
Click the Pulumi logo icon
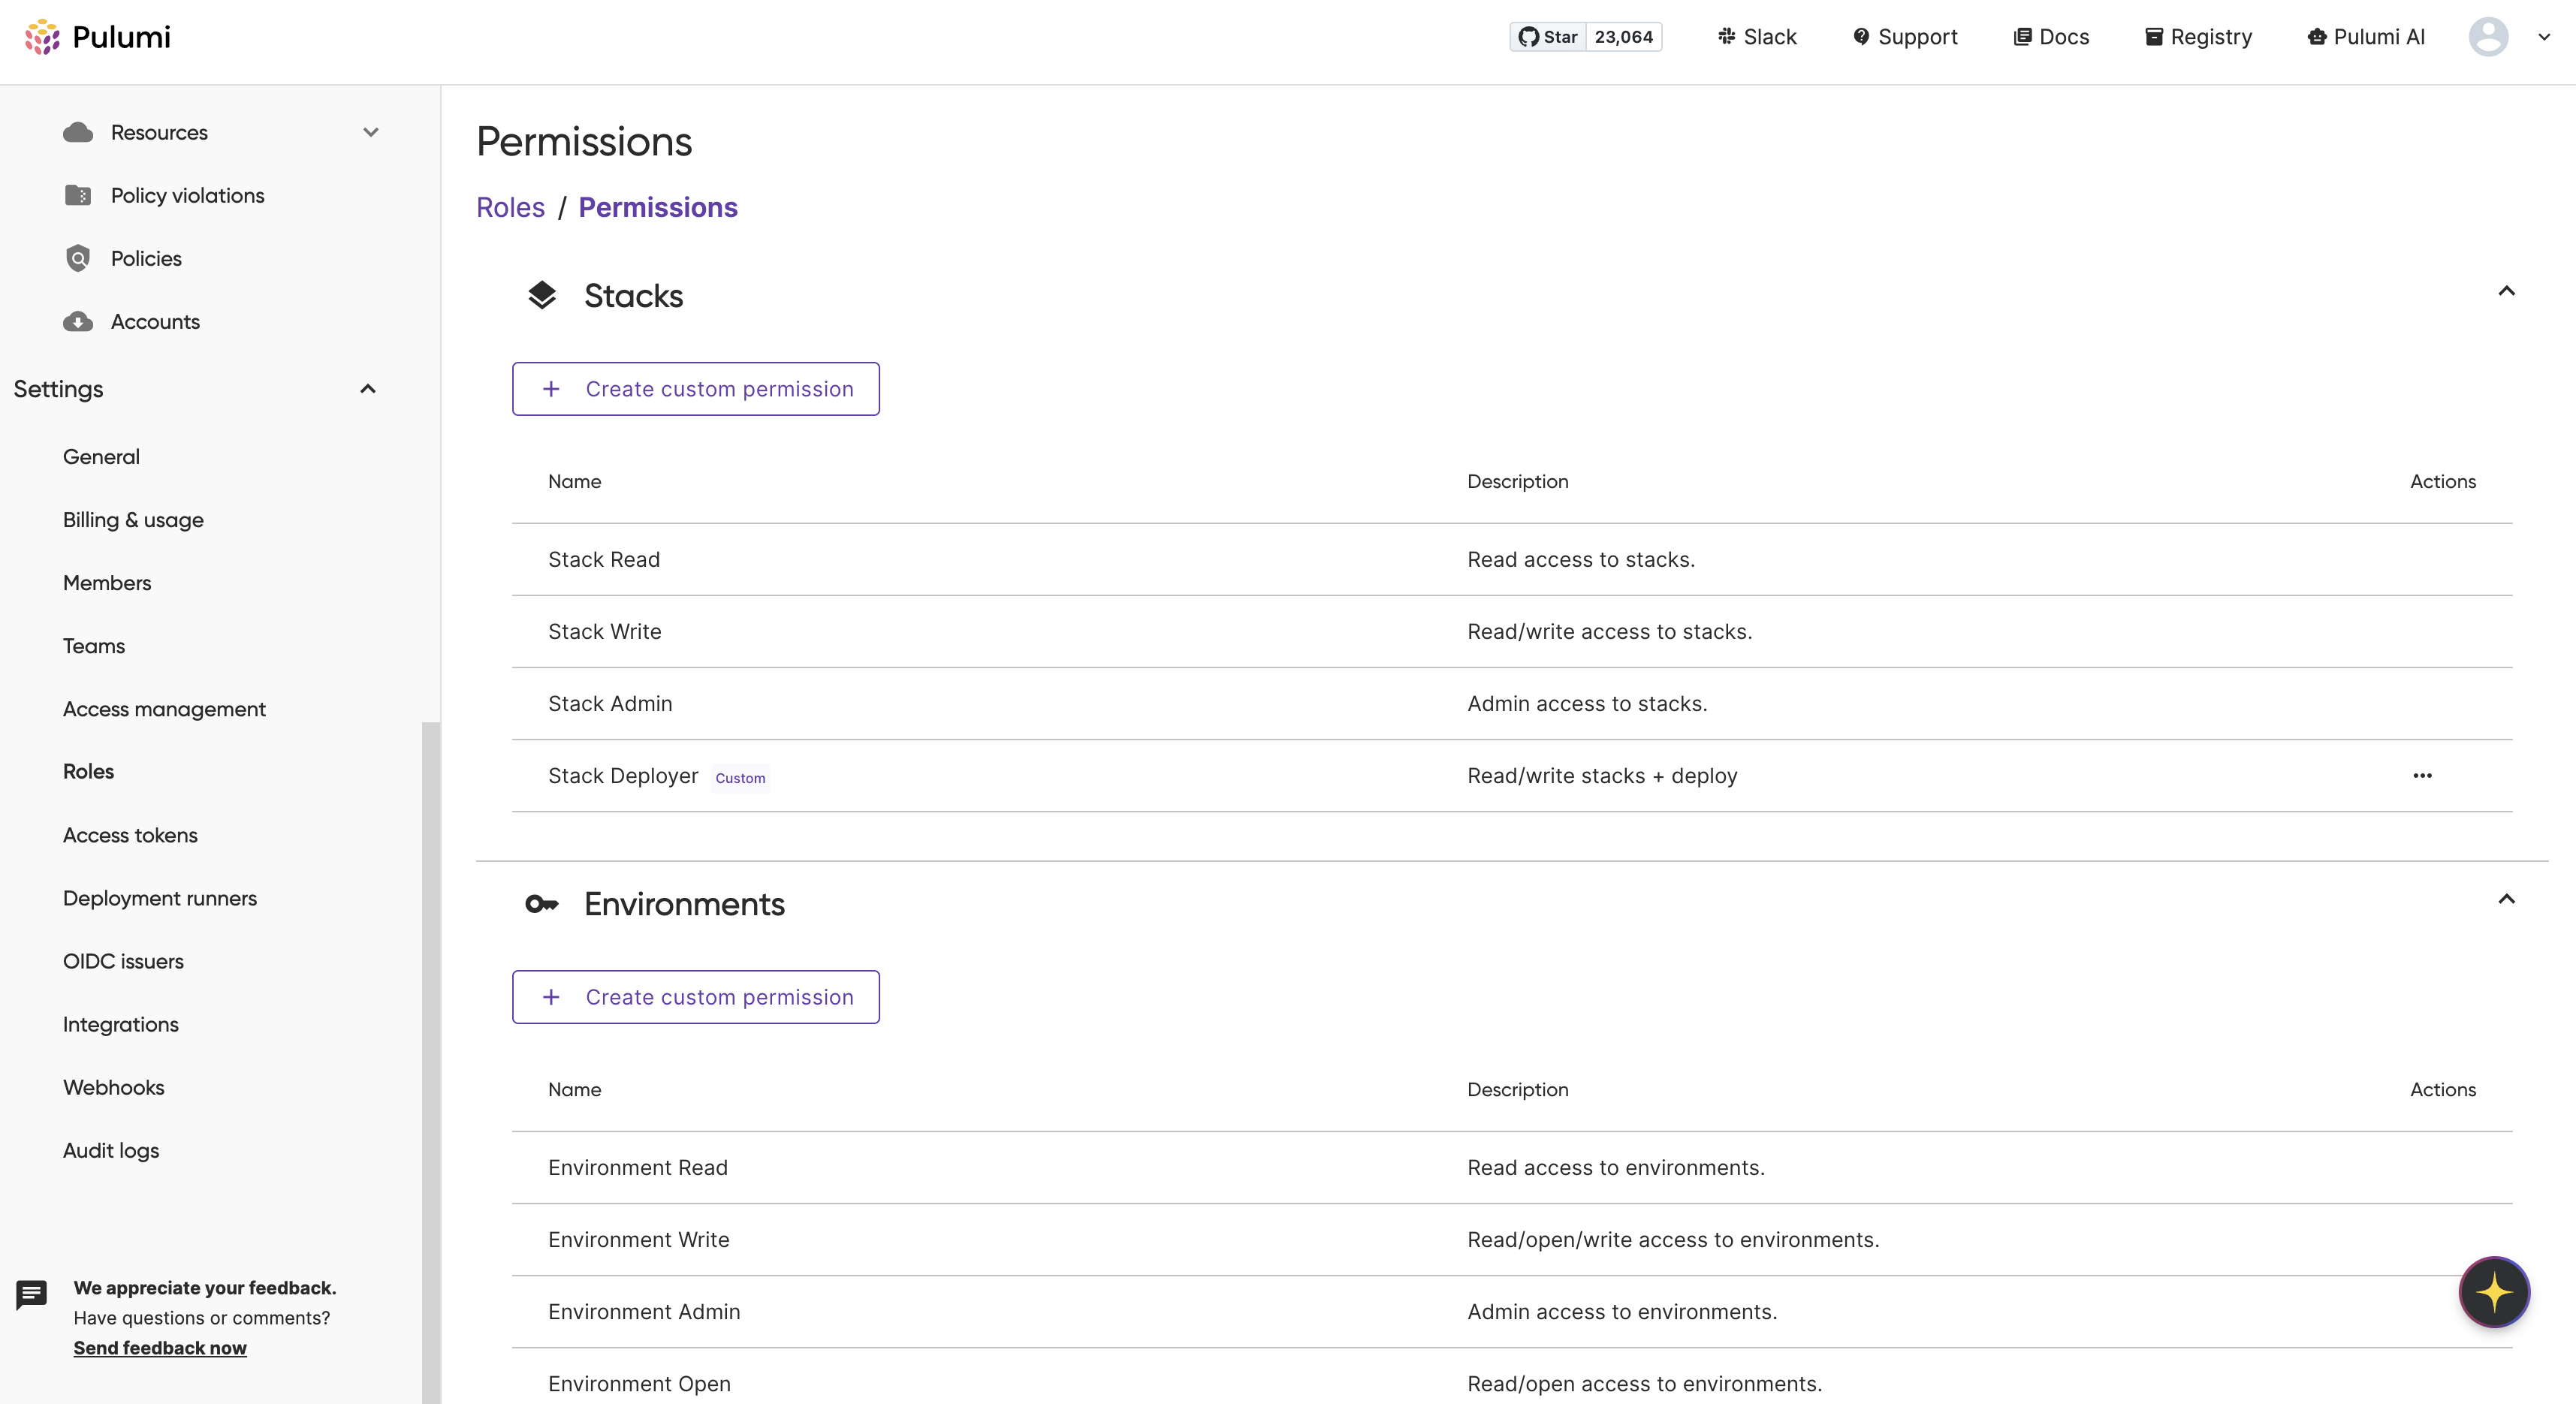tap(42, 37)
